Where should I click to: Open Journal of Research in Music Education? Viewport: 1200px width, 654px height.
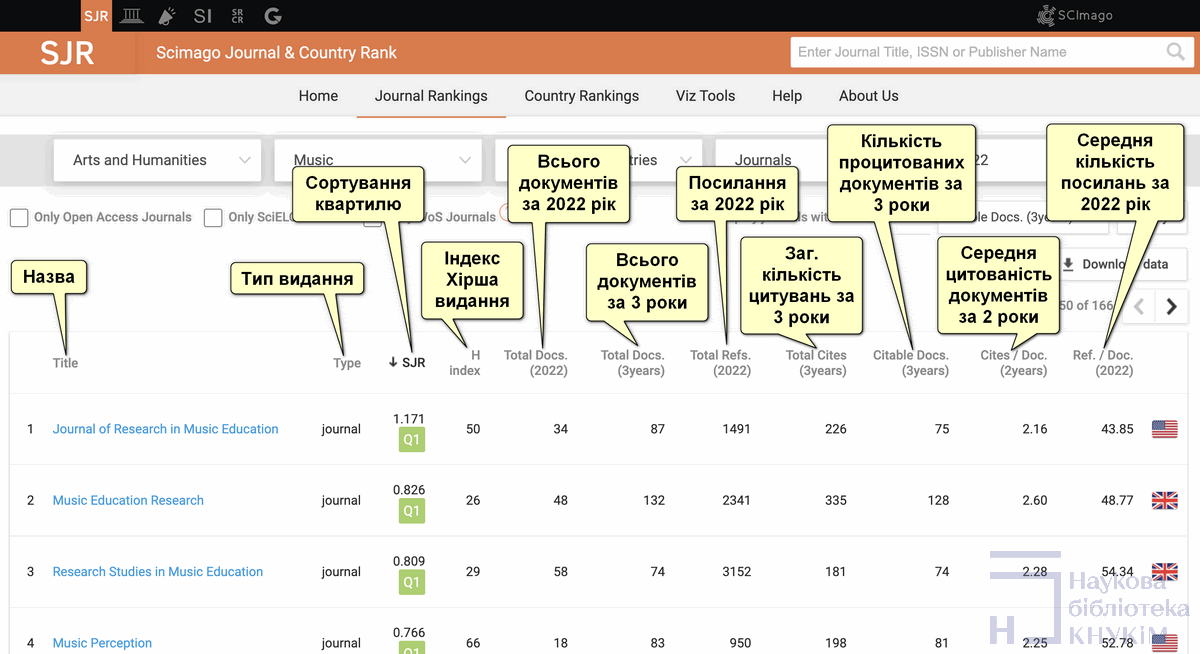tap(165, 429)
